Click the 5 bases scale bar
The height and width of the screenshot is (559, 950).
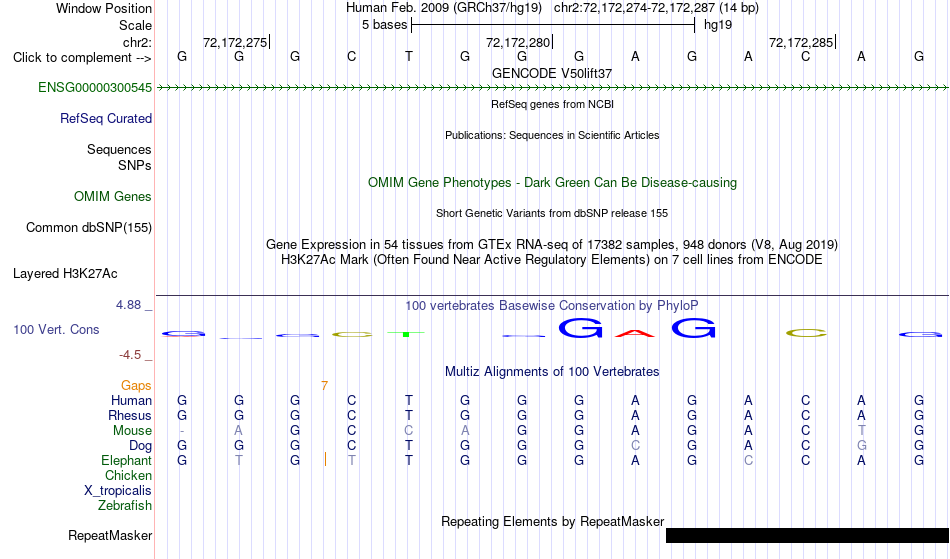(553, 25)
